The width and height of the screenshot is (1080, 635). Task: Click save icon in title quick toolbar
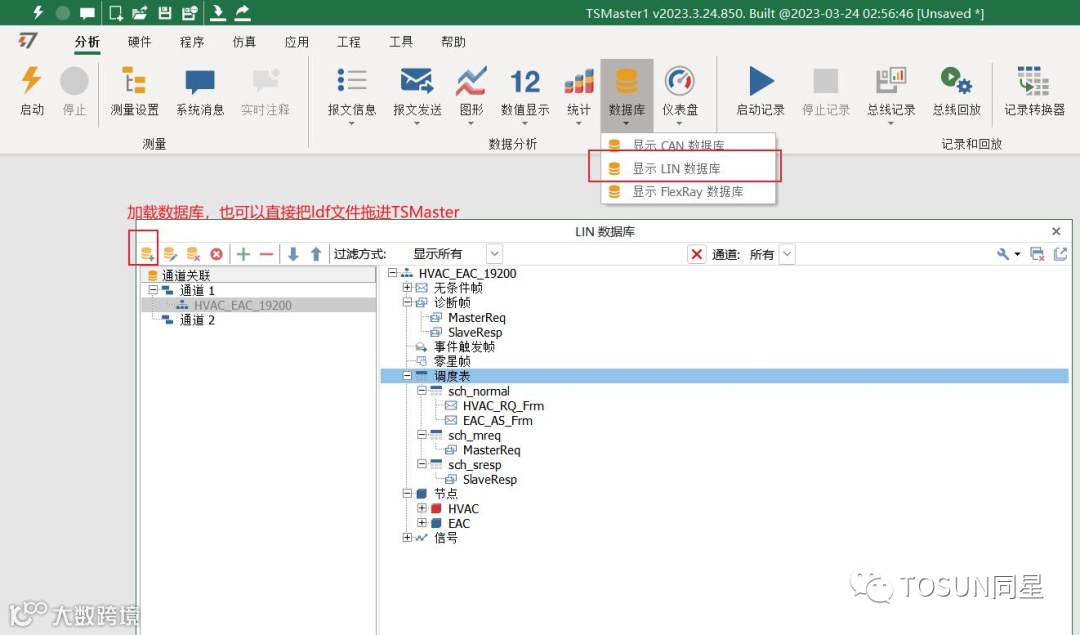click(165, 12)
